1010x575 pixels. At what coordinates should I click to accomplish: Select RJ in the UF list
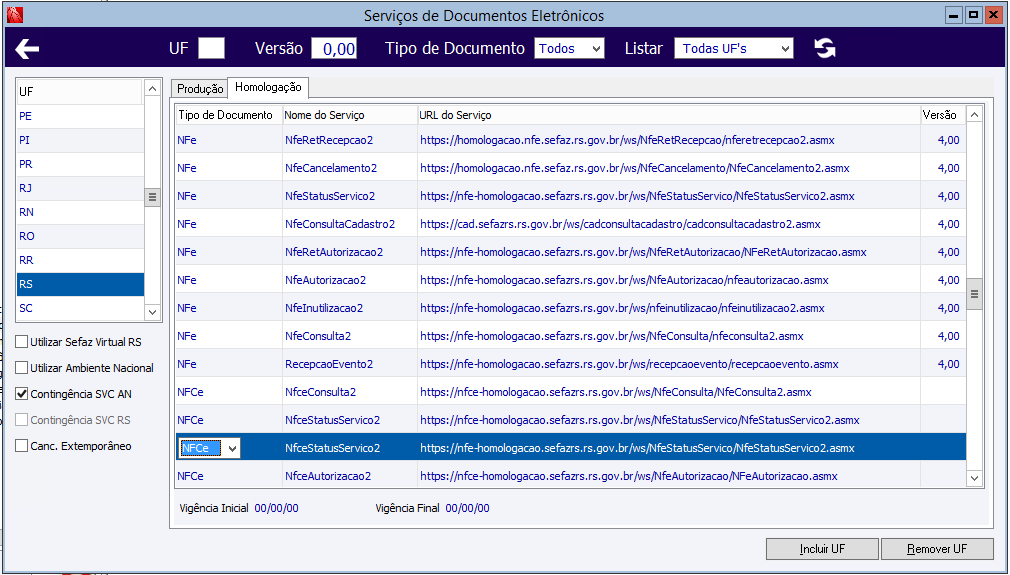click(80, 188)
